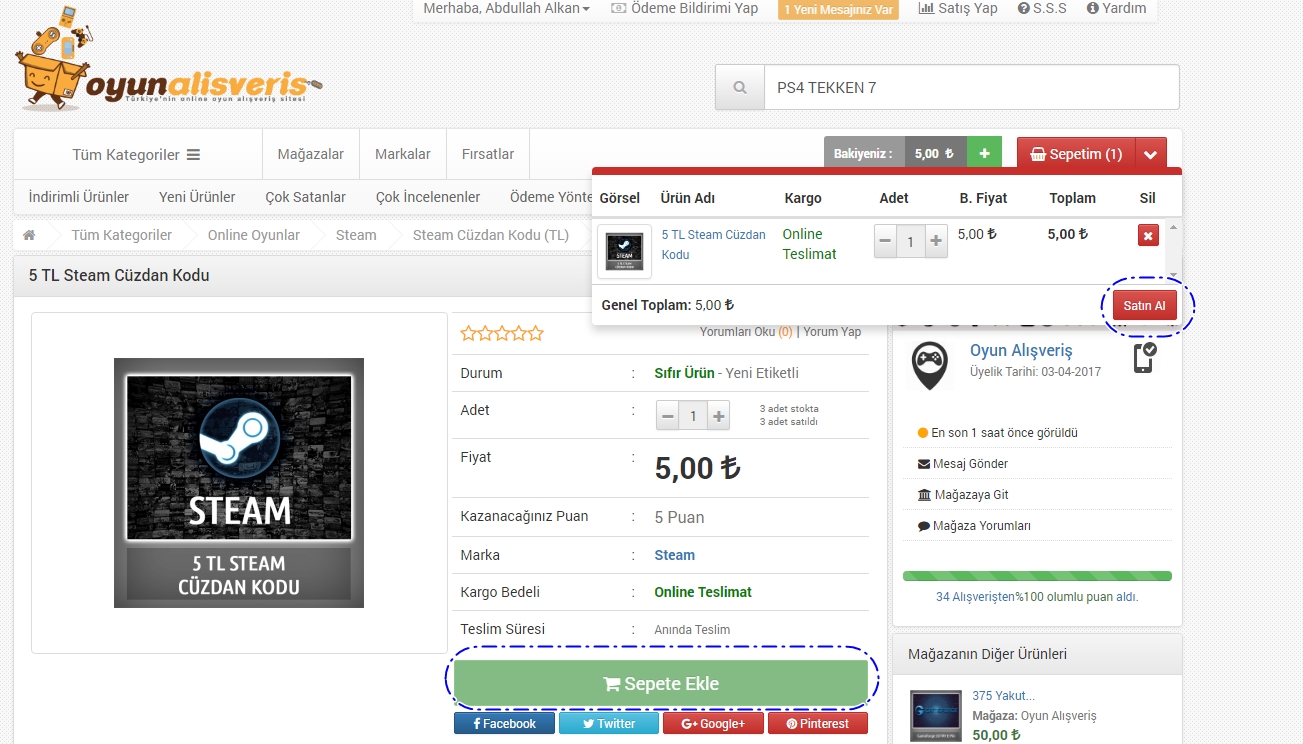This screenshot has height=744, width=1303.
Task: Click Steam brand link
Action: point(674,555)
